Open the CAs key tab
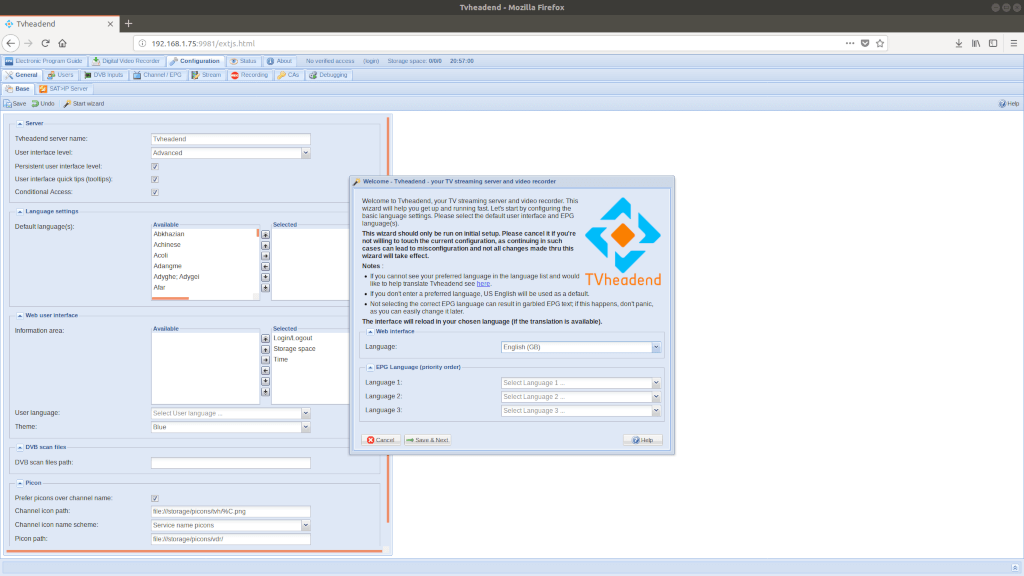 click(288, 75)
